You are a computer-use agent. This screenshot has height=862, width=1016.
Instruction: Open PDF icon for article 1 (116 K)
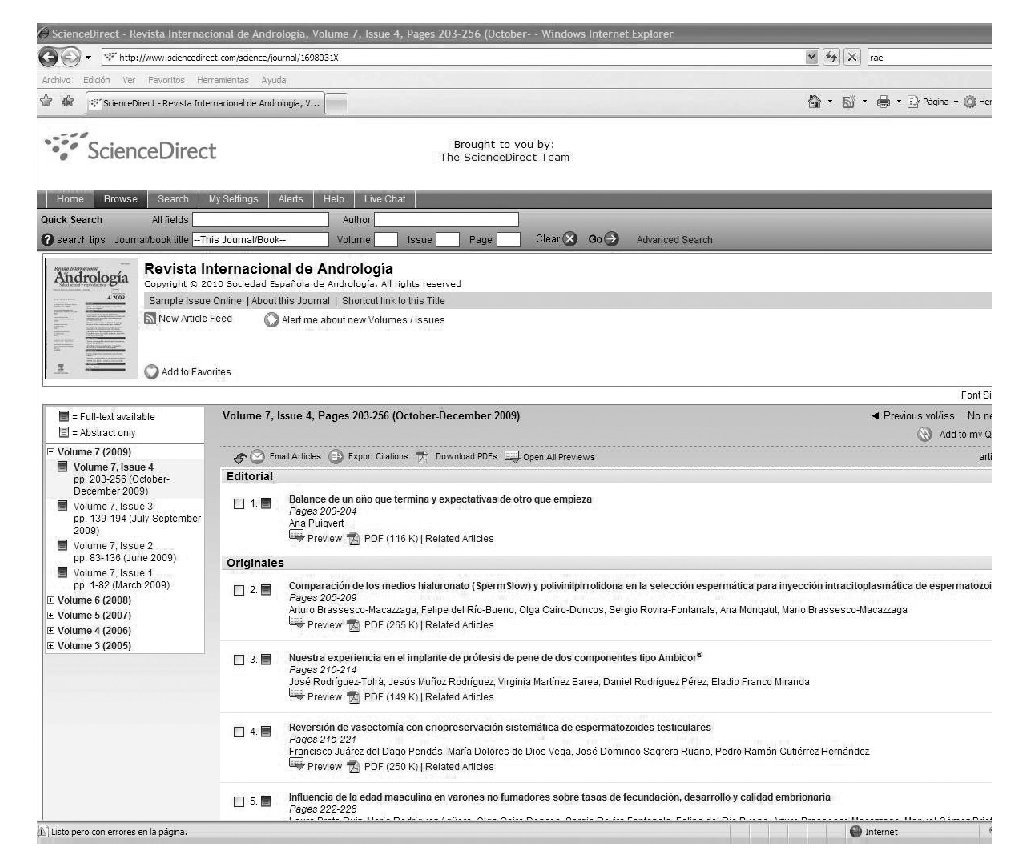click(x=352, y=538)
